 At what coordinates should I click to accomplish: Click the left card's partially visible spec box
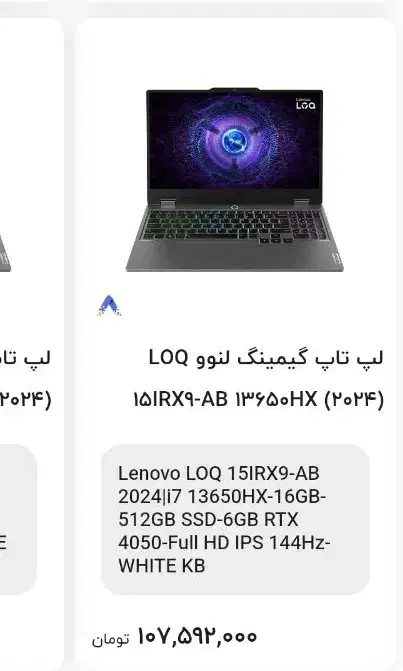(18, 519)
